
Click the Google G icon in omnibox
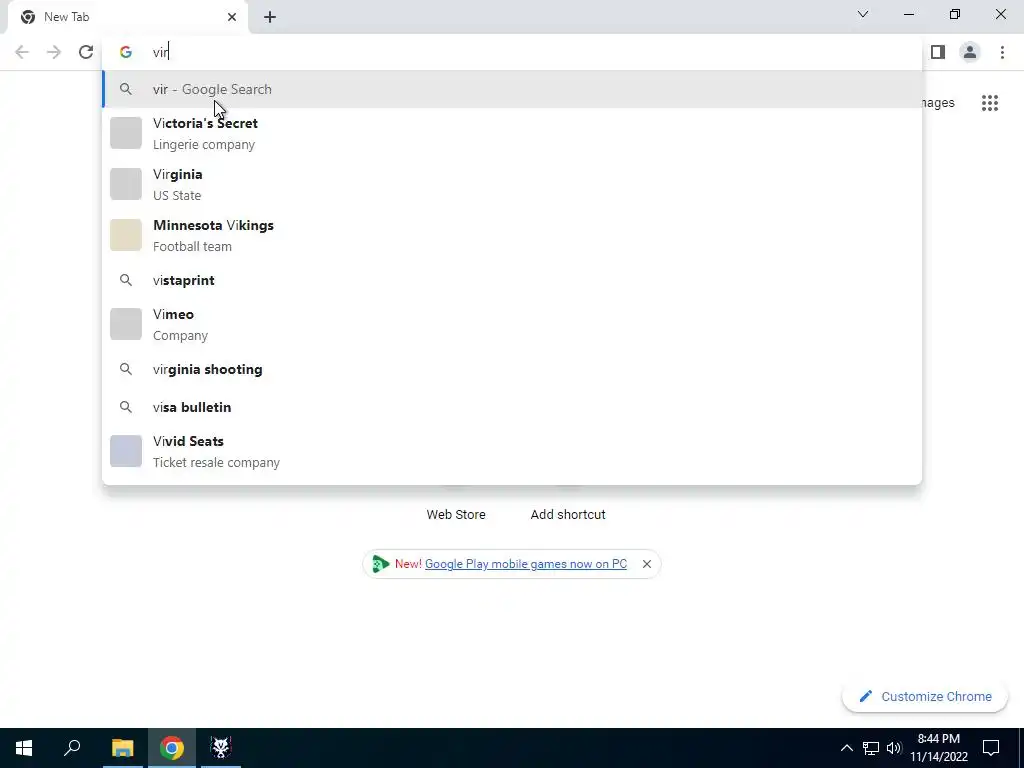[x=126, y=52]
